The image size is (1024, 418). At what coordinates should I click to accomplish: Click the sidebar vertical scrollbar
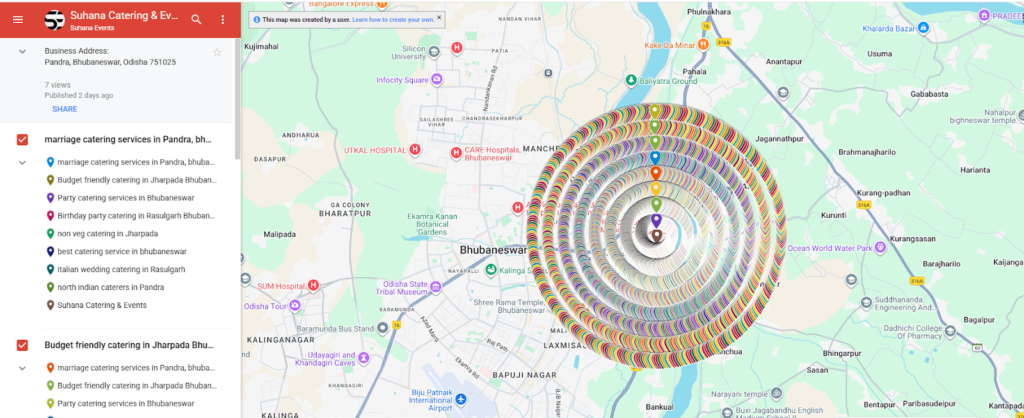(237, 100)
